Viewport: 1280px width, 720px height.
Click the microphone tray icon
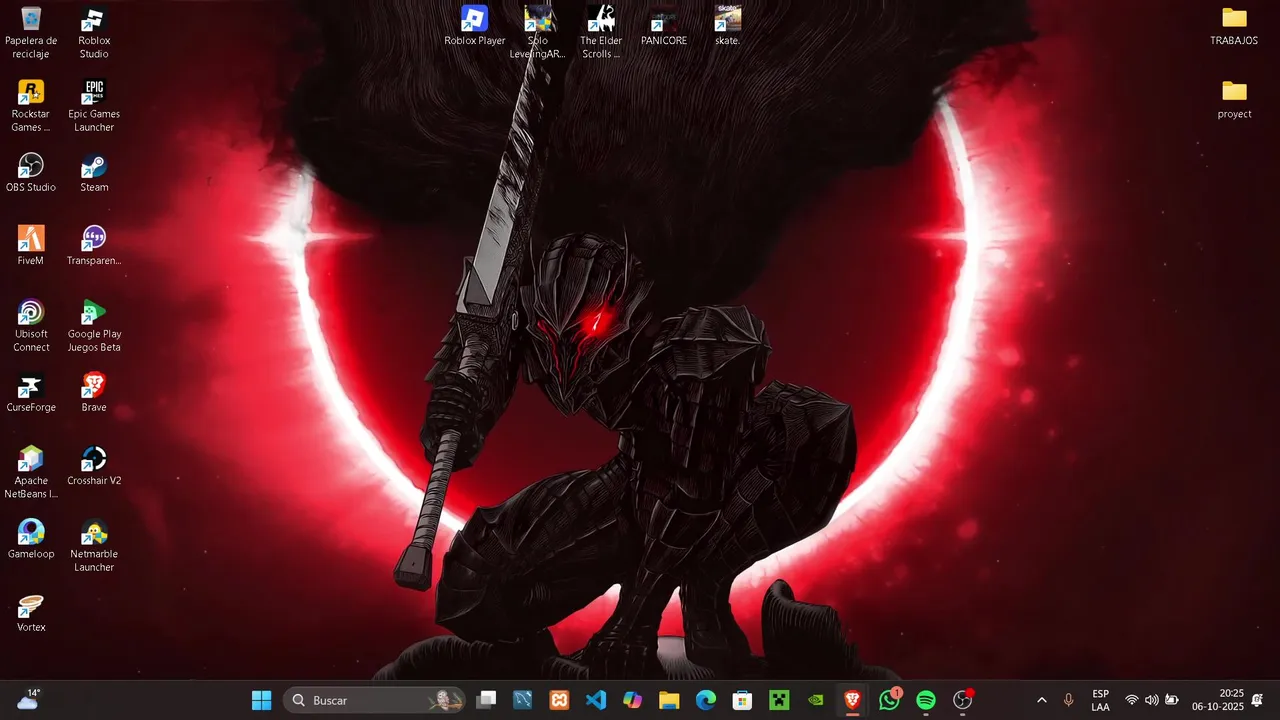[1068, 700]
